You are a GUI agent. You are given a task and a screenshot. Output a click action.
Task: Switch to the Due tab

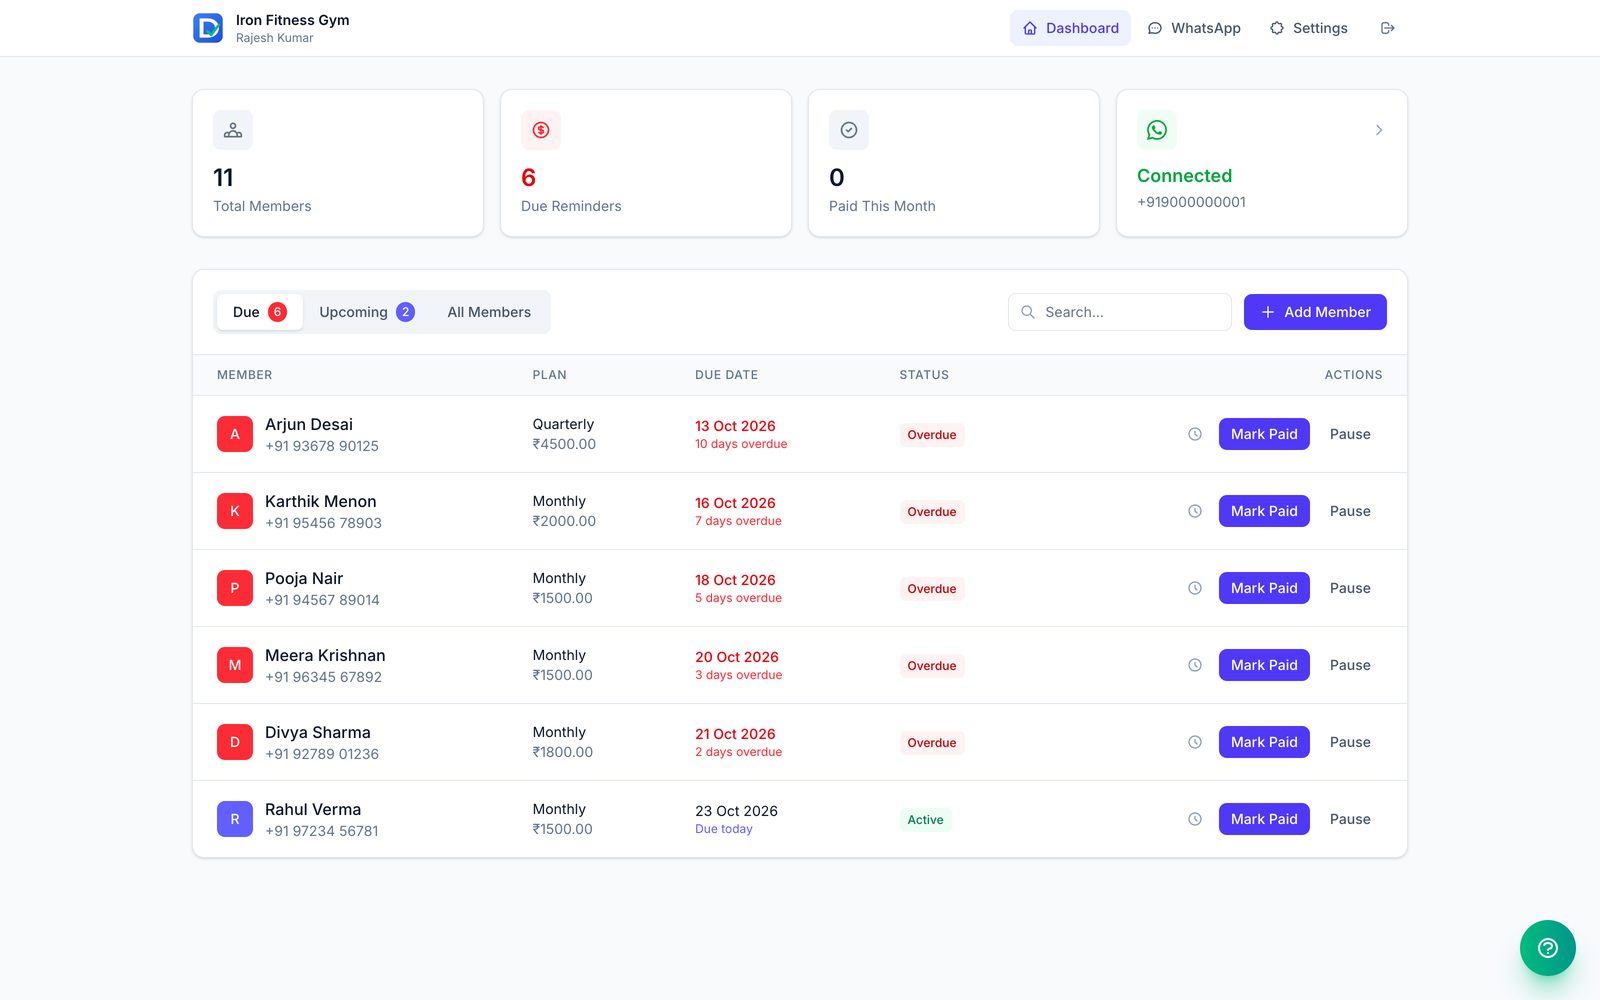pyautogui.click(x=259, y=312)
